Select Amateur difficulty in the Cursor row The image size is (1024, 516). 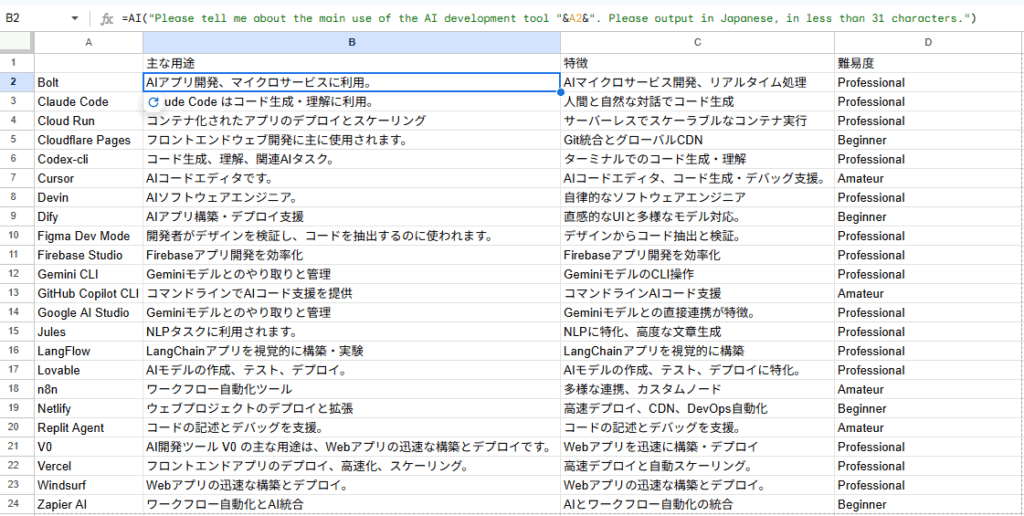coord(929,178)
